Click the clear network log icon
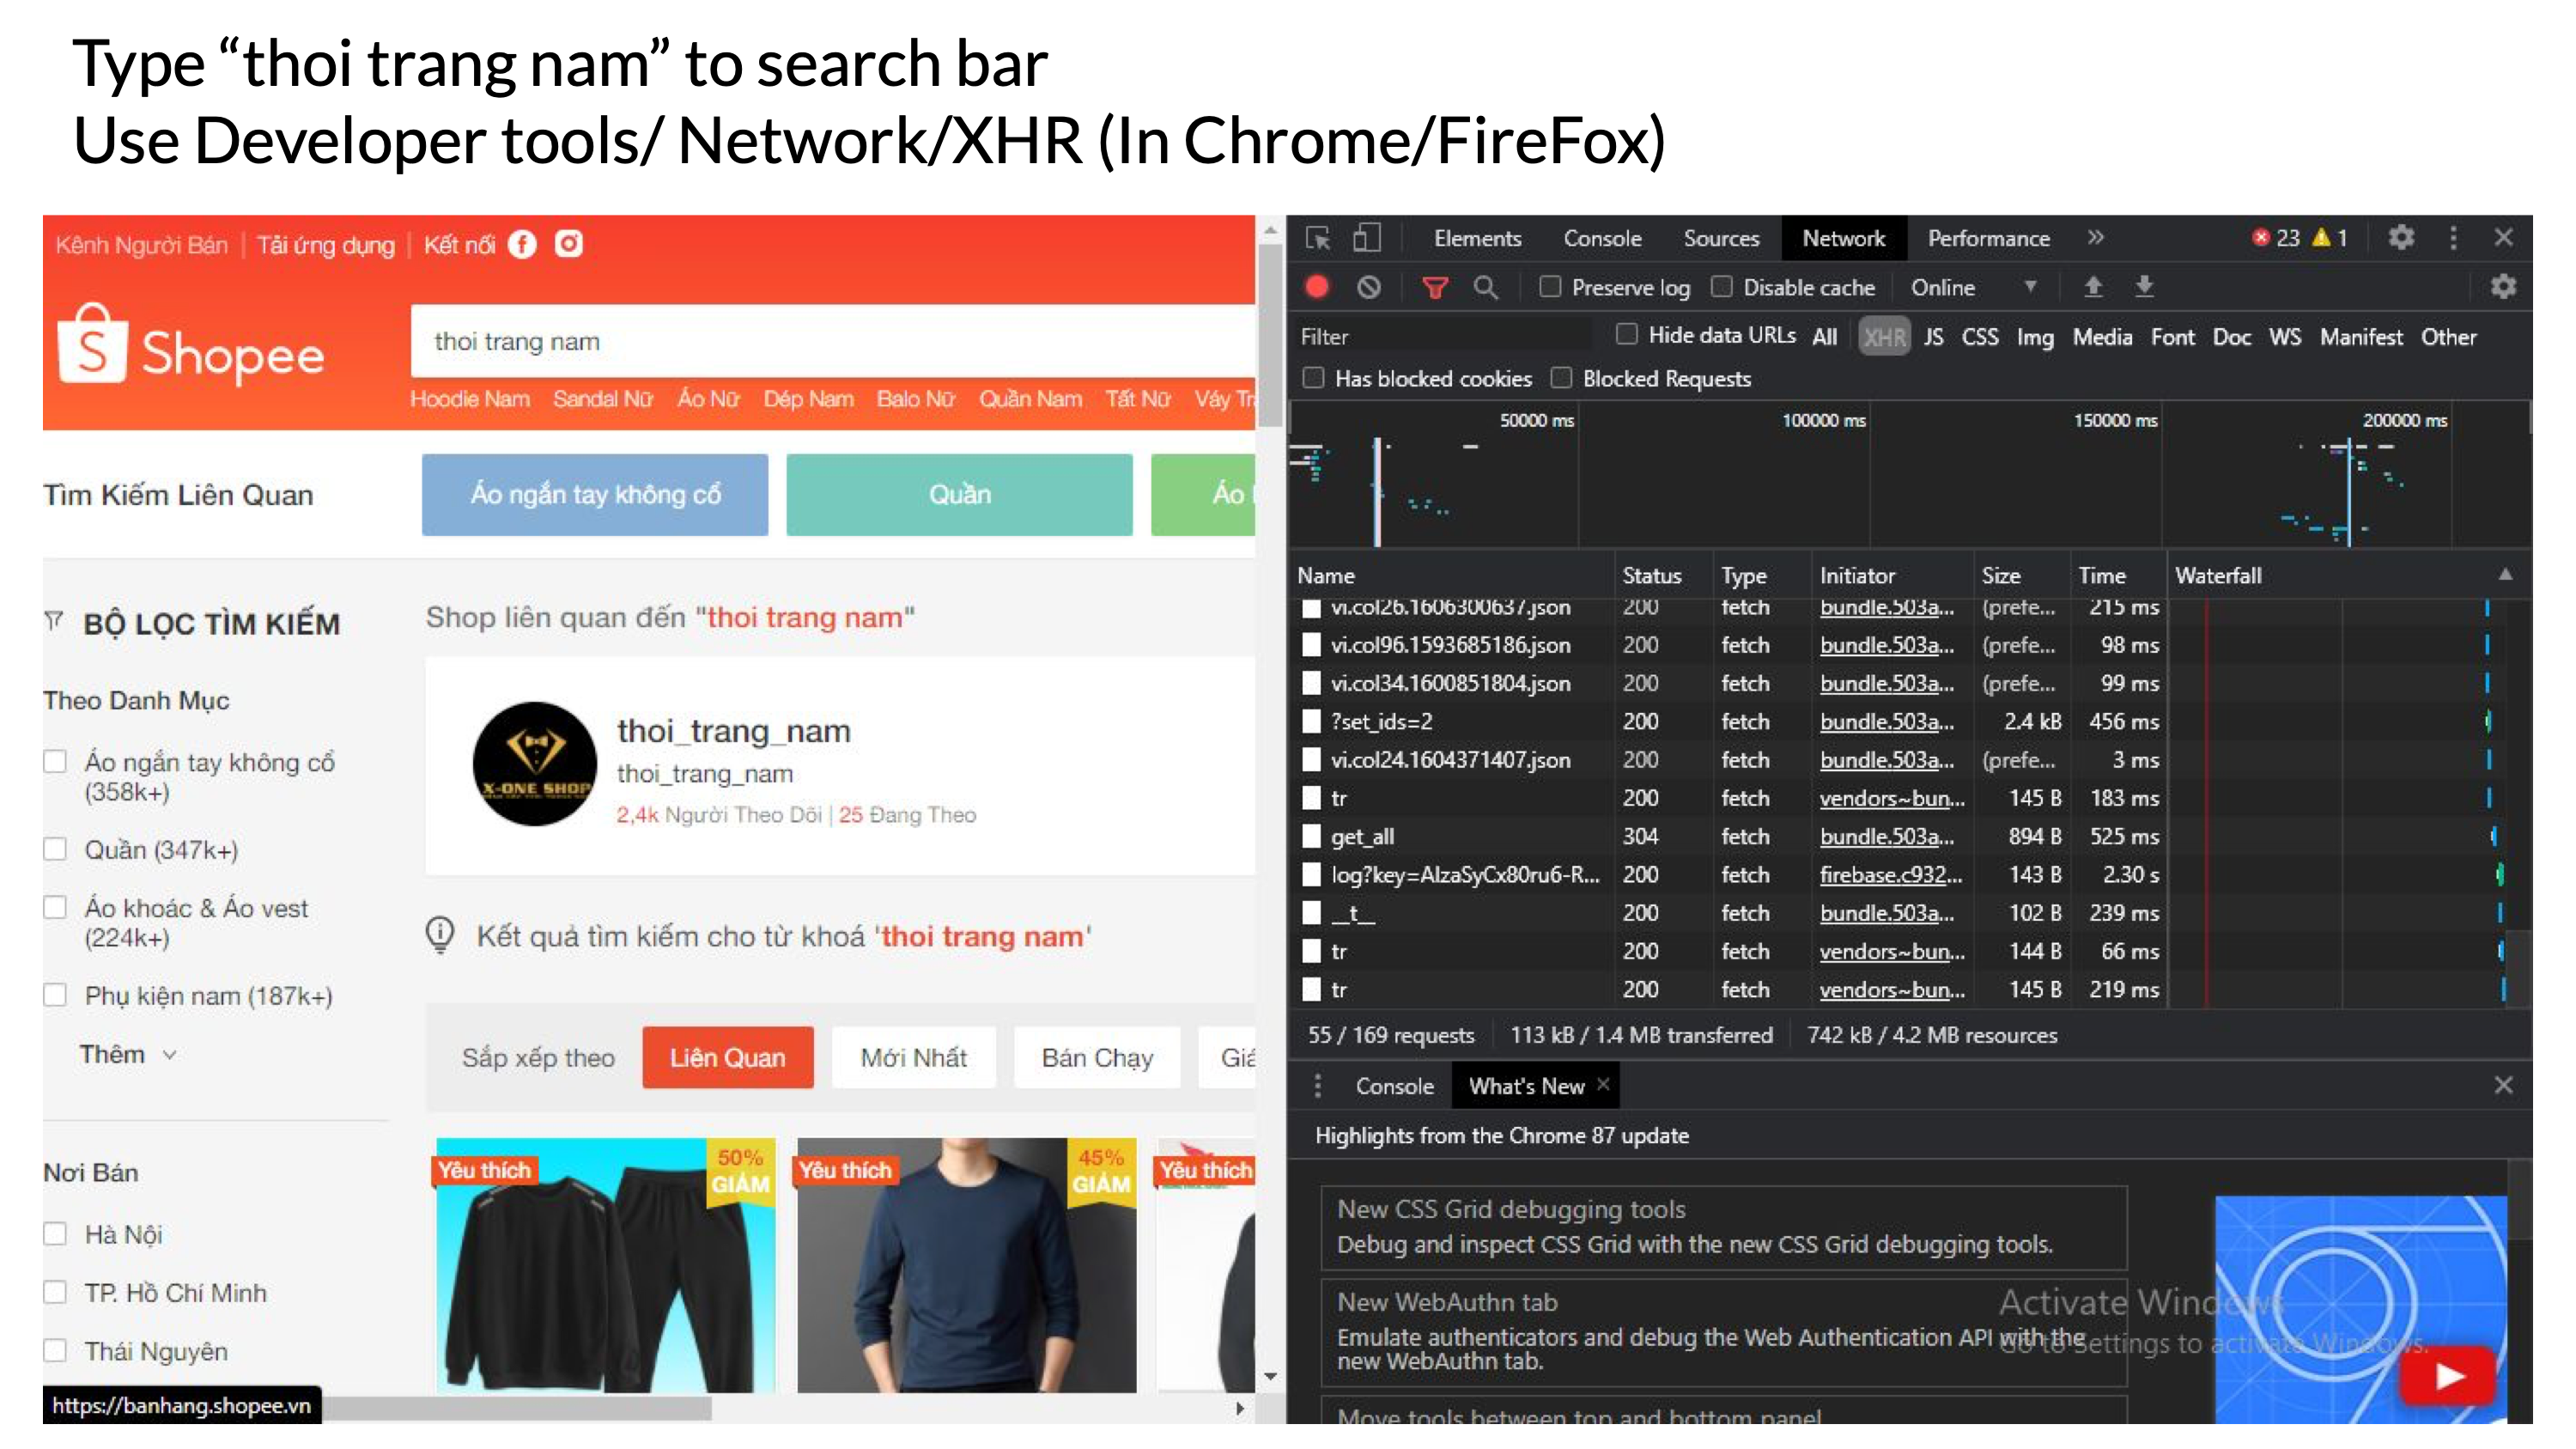 point(1368,287)
